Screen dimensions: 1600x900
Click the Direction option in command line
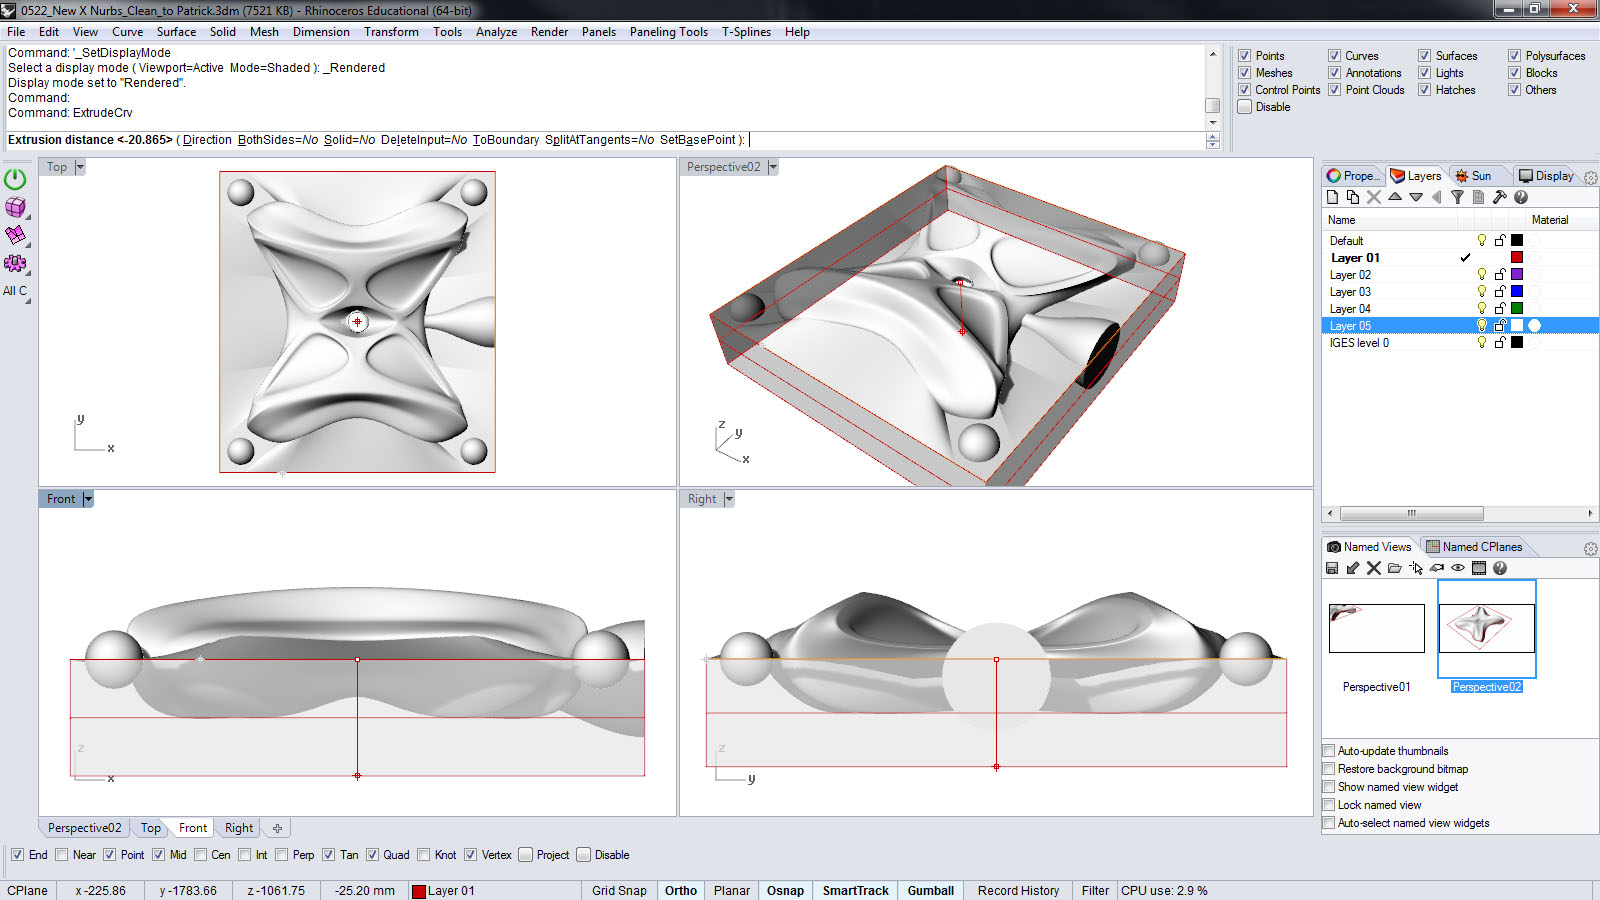[x=207, y=140]
